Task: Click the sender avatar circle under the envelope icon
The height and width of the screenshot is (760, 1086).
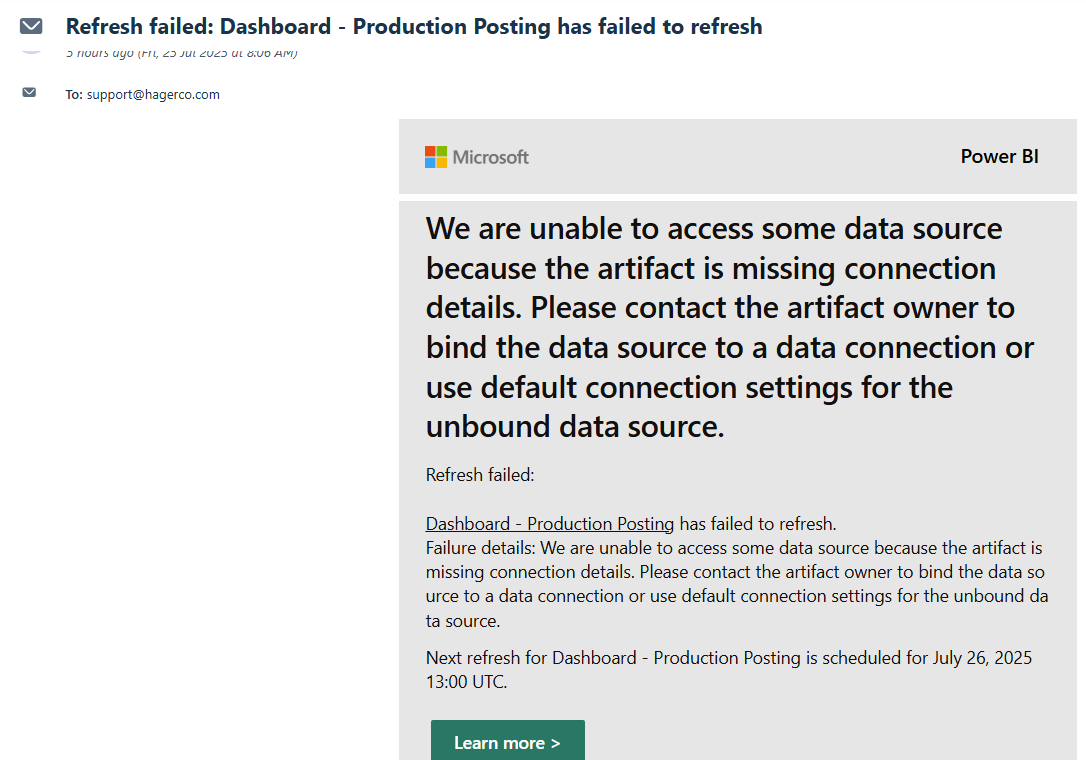Action: pyautogui.click(x=31, y=51)
